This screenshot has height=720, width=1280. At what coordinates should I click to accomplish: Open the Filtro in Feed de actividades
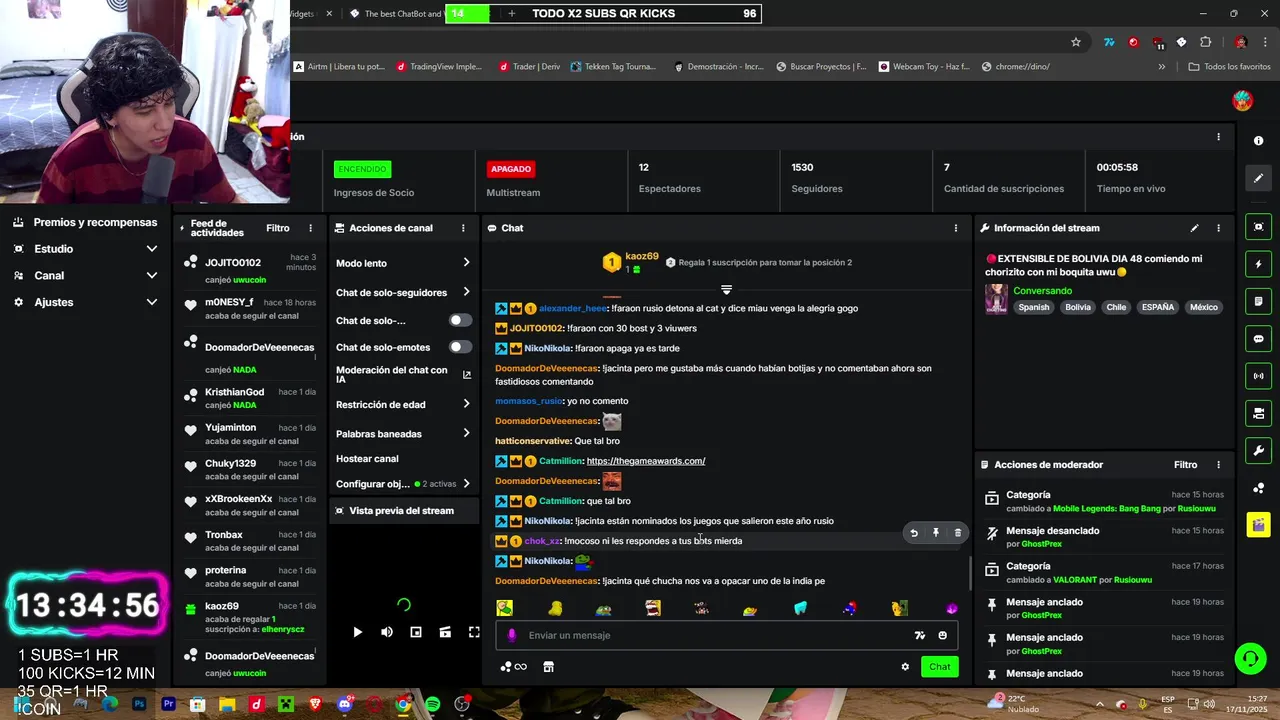(x=278, y=228)
